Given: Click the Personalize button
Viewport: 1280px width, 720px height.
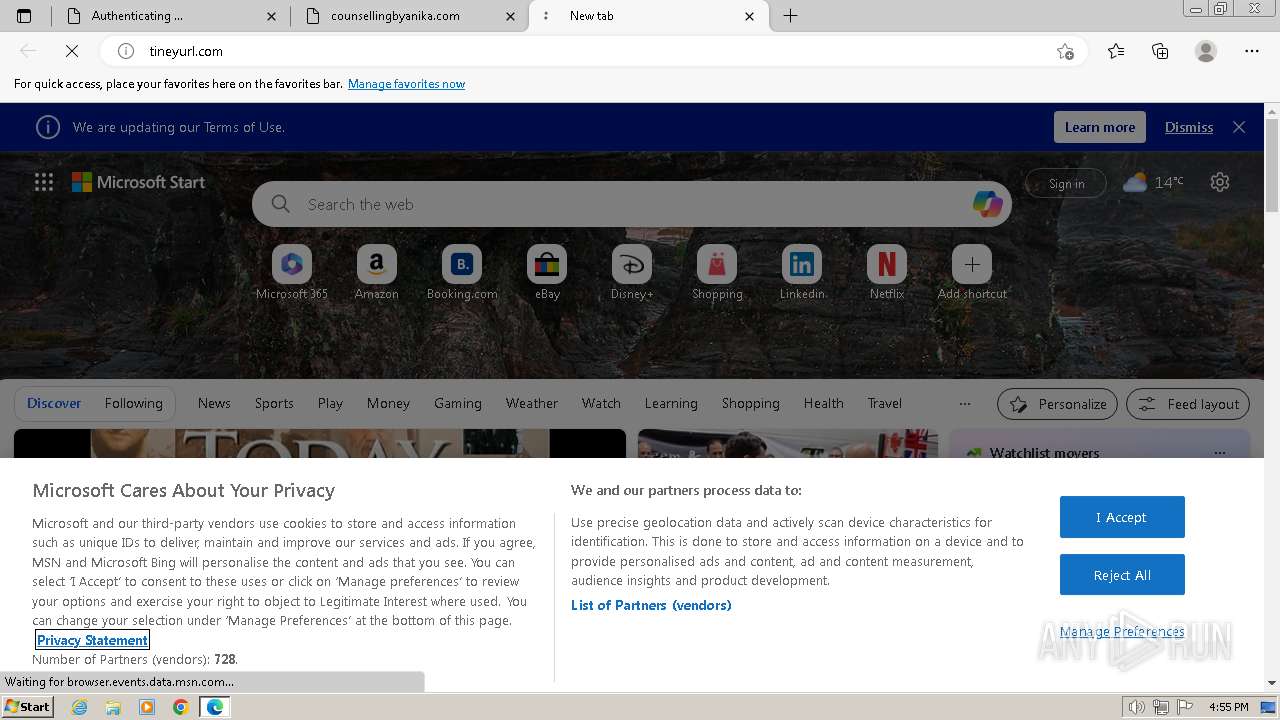Looking at the screenshot, I should (1057, 404).
